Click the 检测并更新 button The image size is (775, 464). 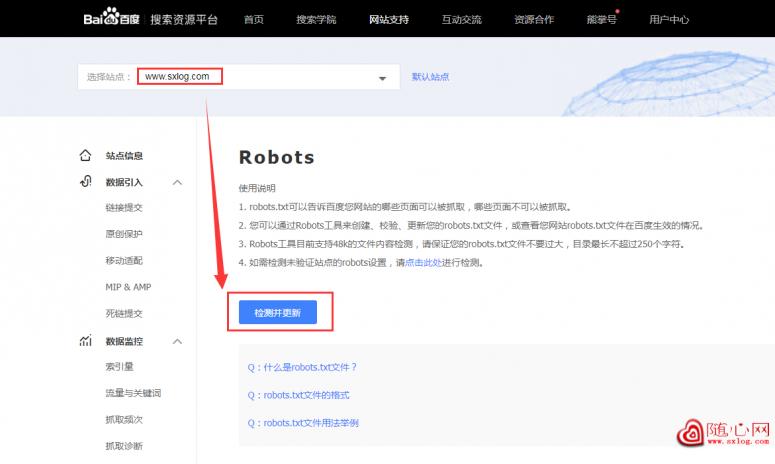pyautogui.click(x=278, y=312)
